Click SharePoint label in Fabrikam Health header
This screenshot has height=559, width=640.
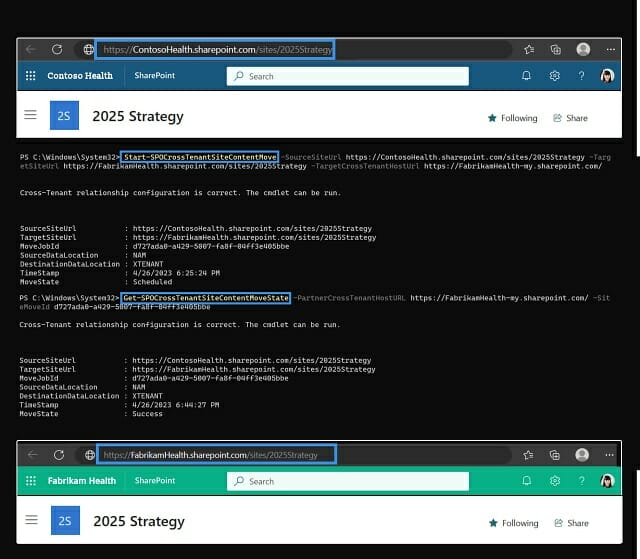pos(157,481)
